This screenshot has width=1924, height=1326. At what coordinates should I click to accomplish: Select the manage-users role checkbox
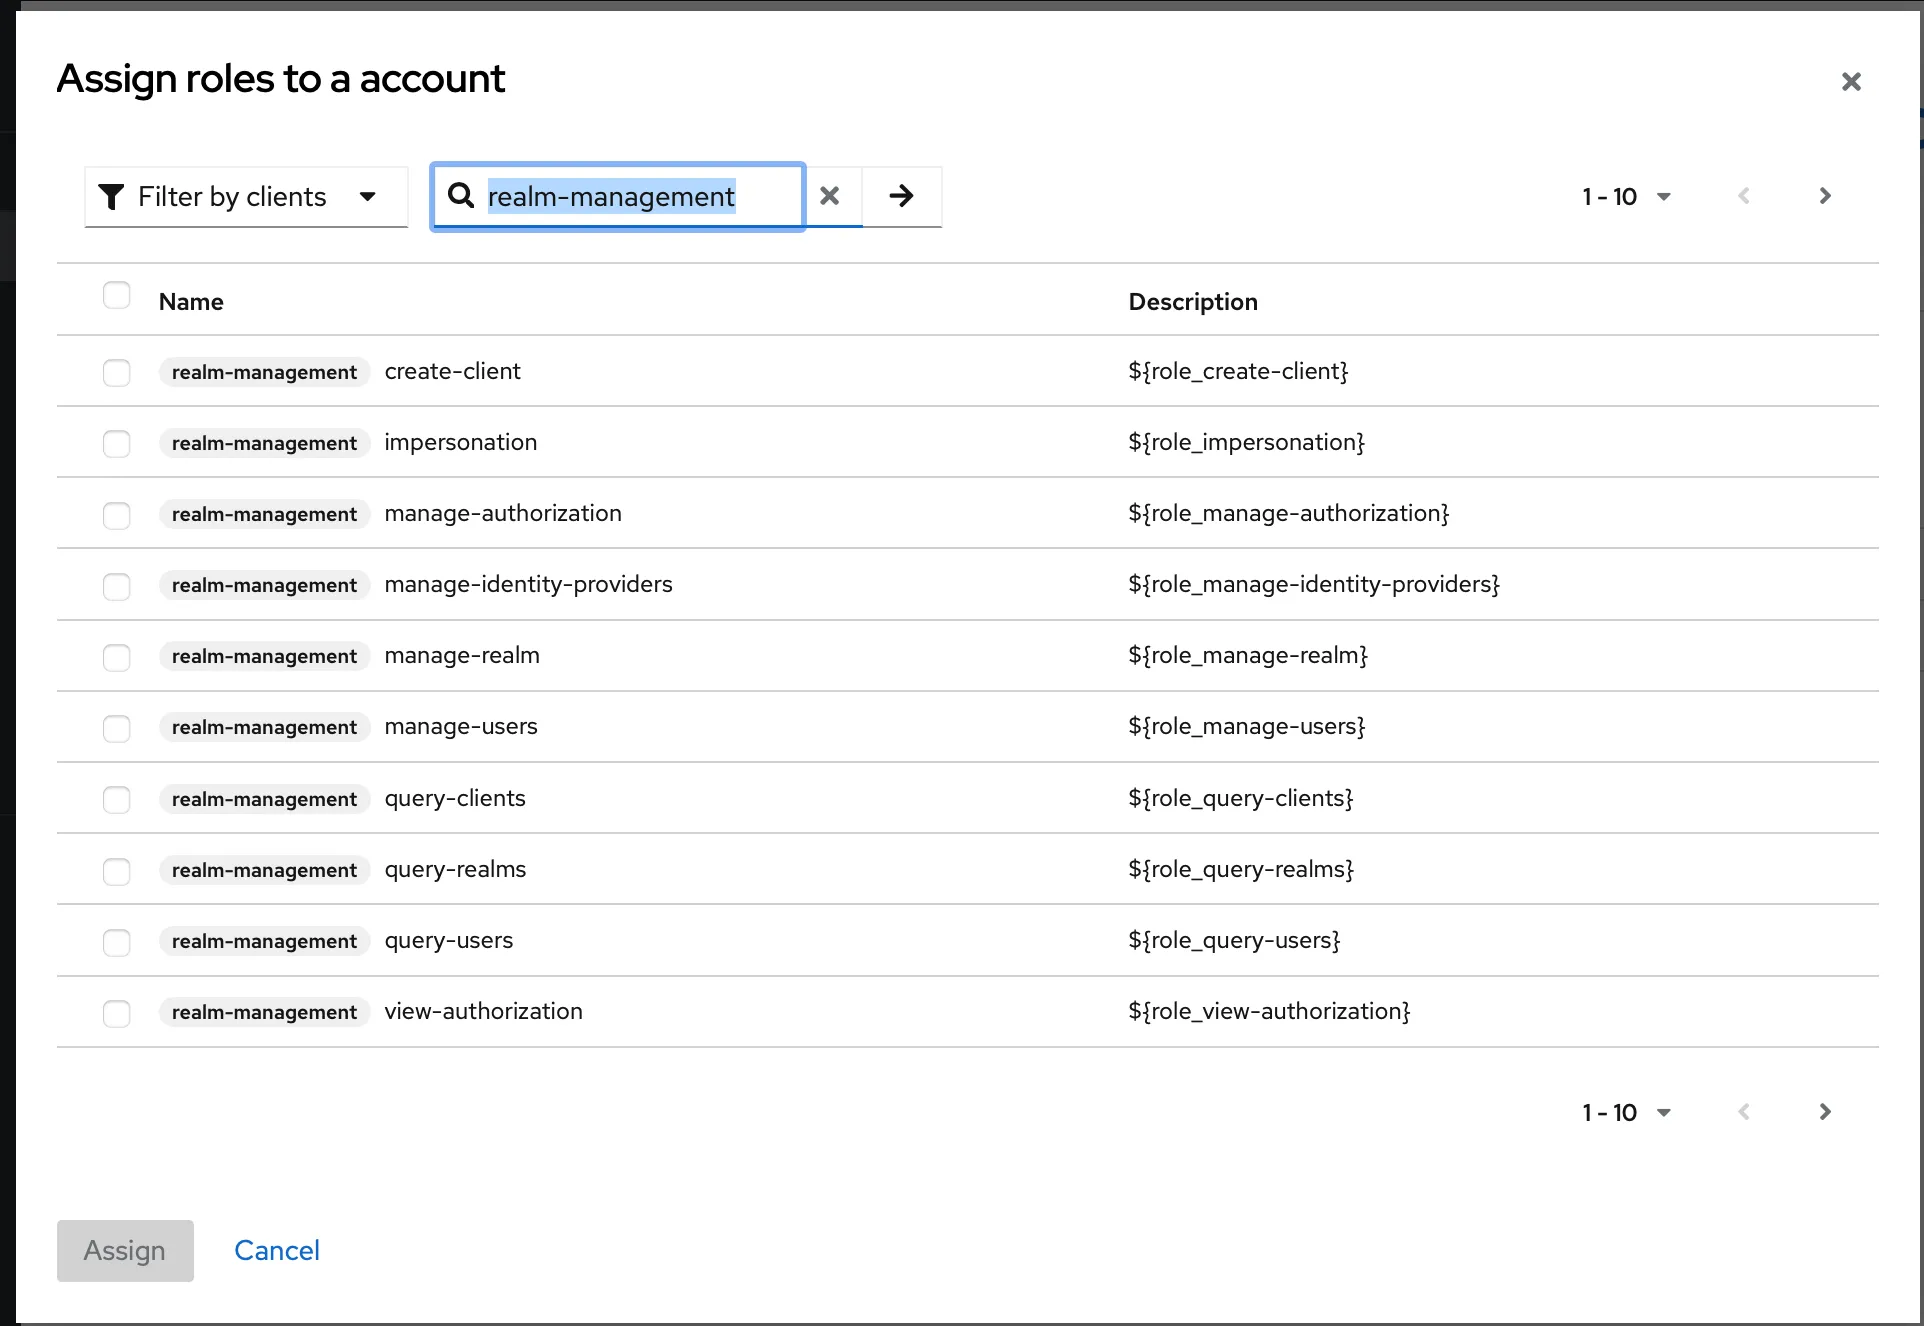pos(117,727)
